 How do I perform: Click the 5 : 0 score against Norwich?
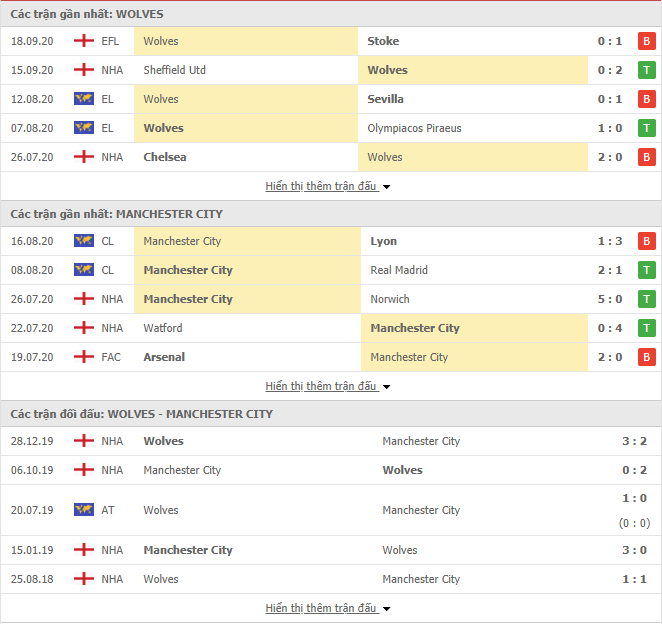click(x=610, y=299)
